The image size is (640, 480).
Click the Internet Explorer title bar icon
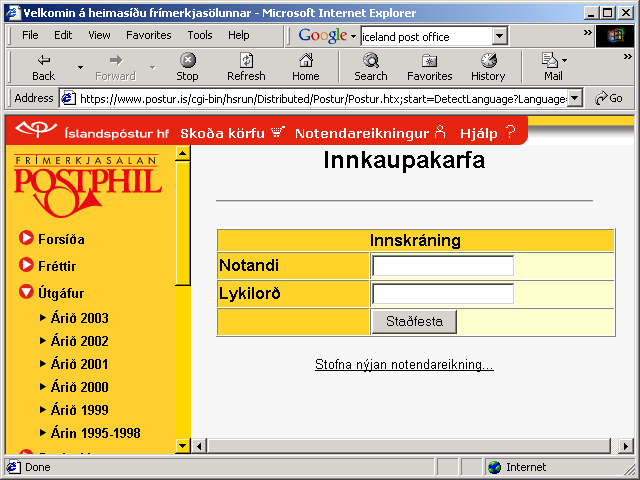[x=13, y=13]
